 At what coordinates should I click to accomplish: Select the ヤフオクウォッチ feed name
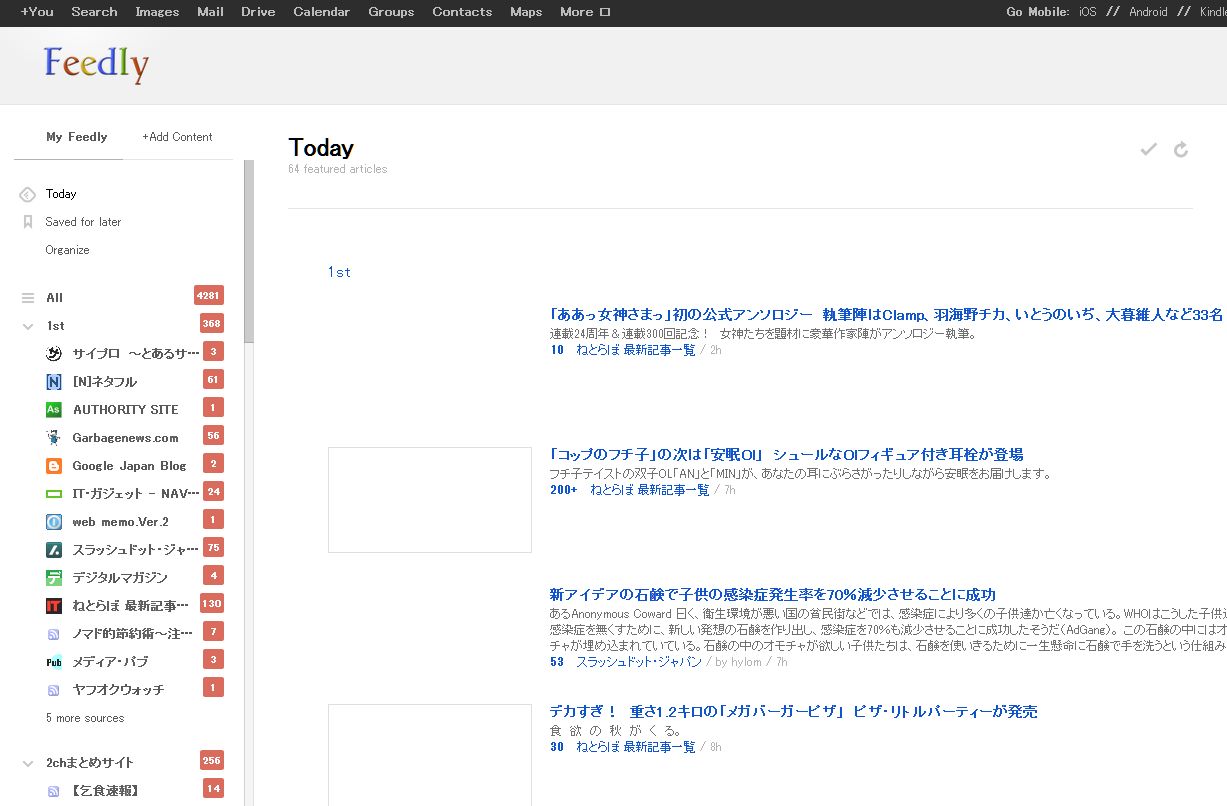click(118, 690)
